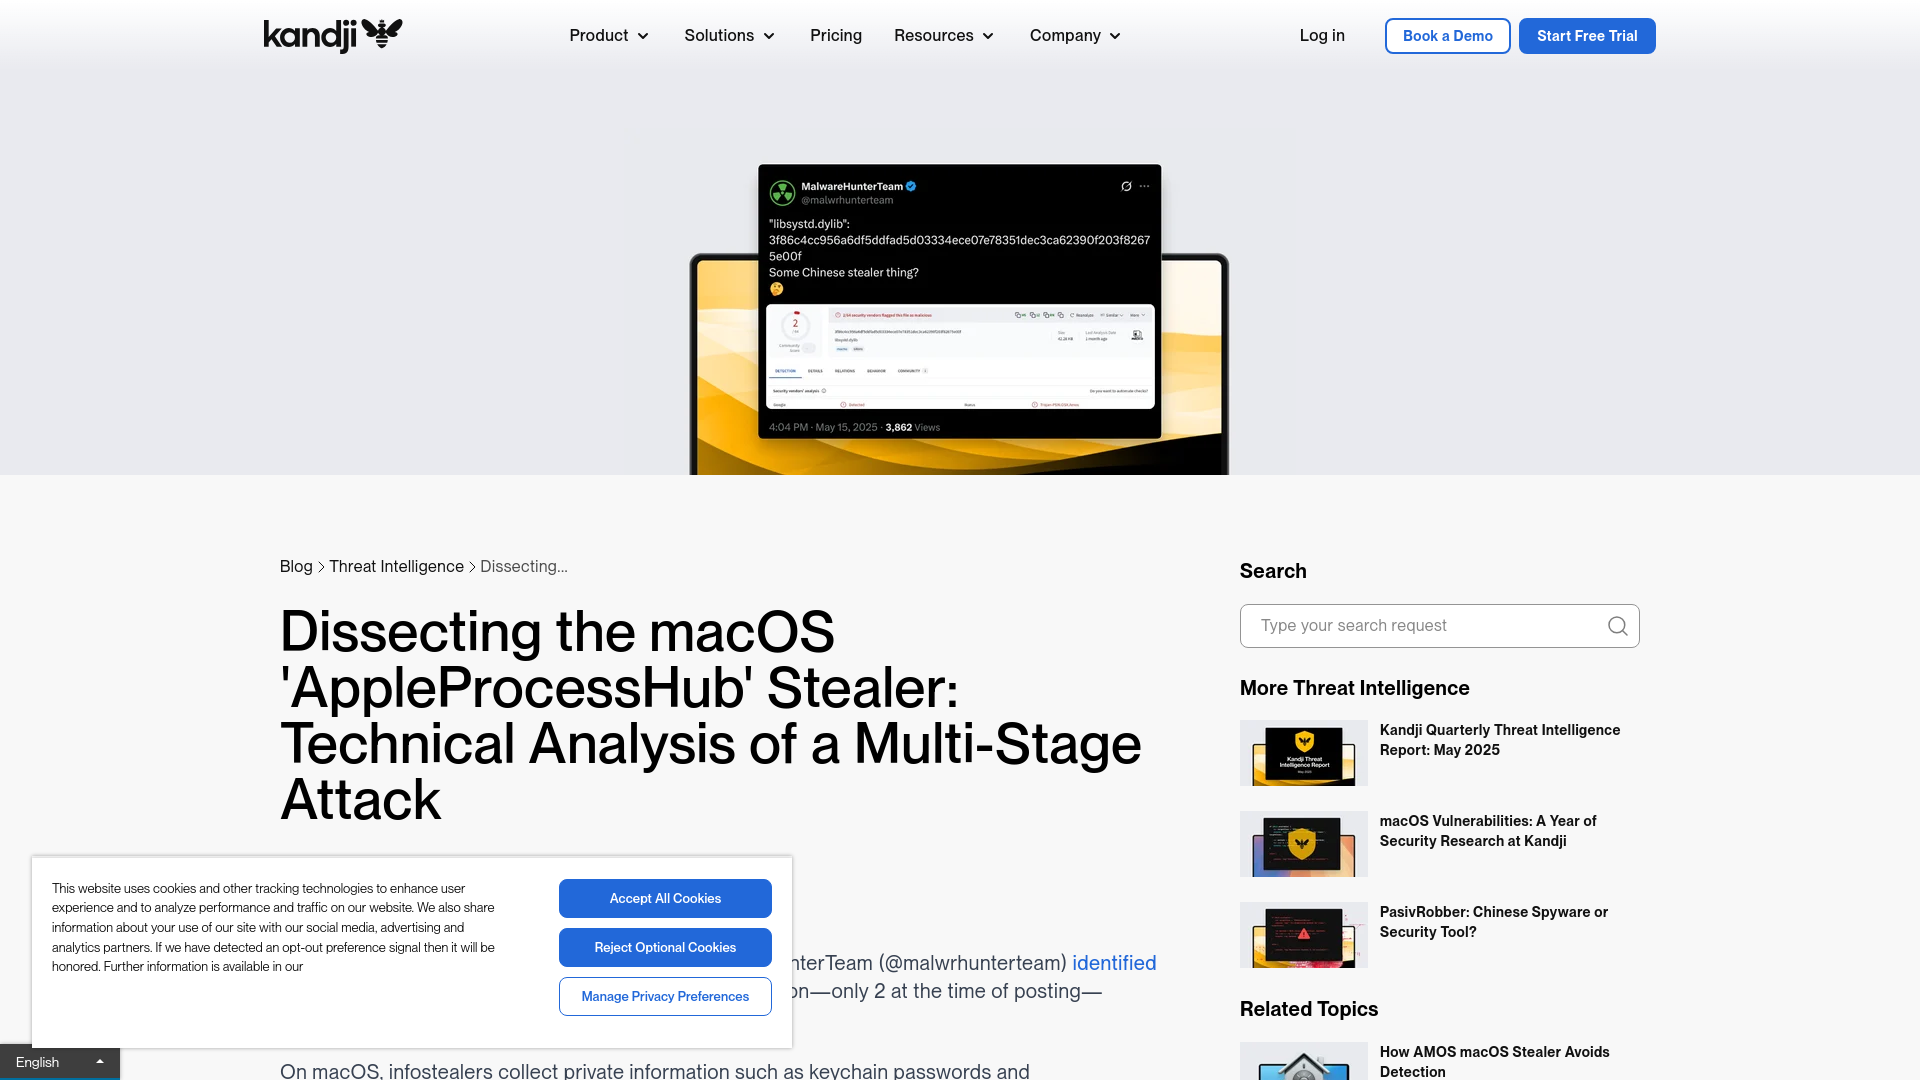Go to the Threat Intelligence breadcrumb

pos(396,566)
